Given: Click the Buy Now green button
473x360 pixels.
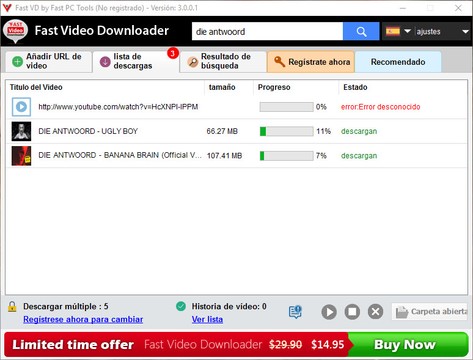Looking at the screenshot, I should pos(408,344).
